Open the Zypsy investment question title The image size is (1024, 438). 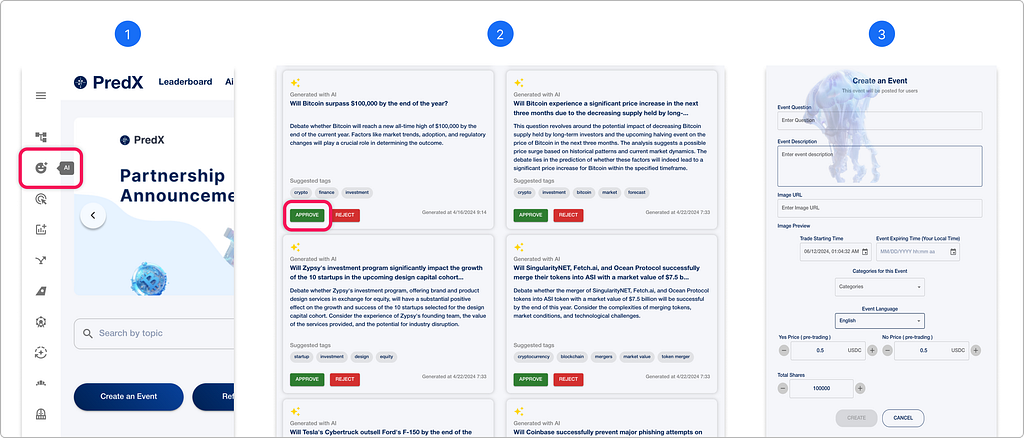[x=386, y=272]
